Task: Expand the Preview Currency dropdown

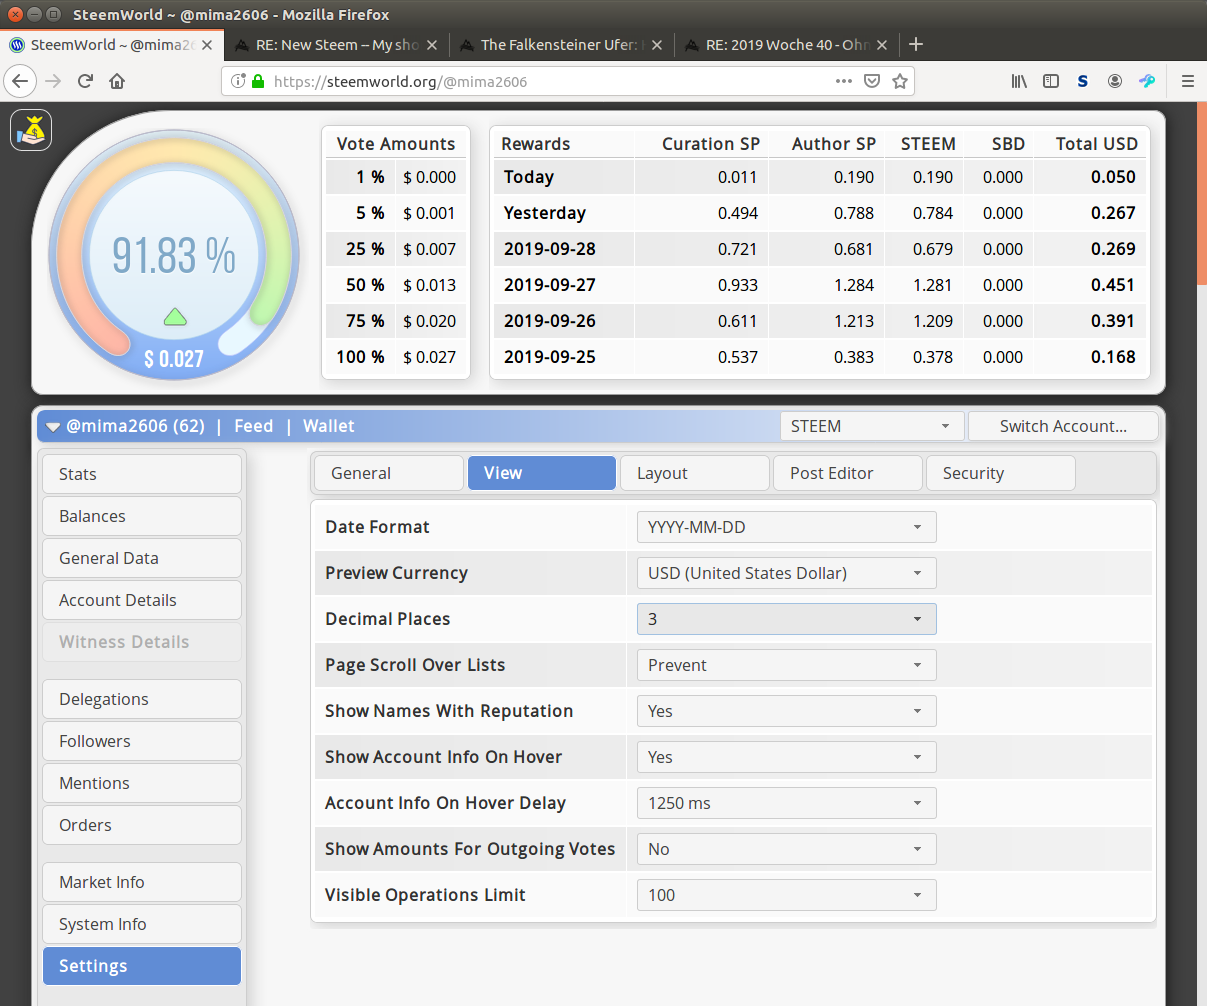Action: click(786, 573)
